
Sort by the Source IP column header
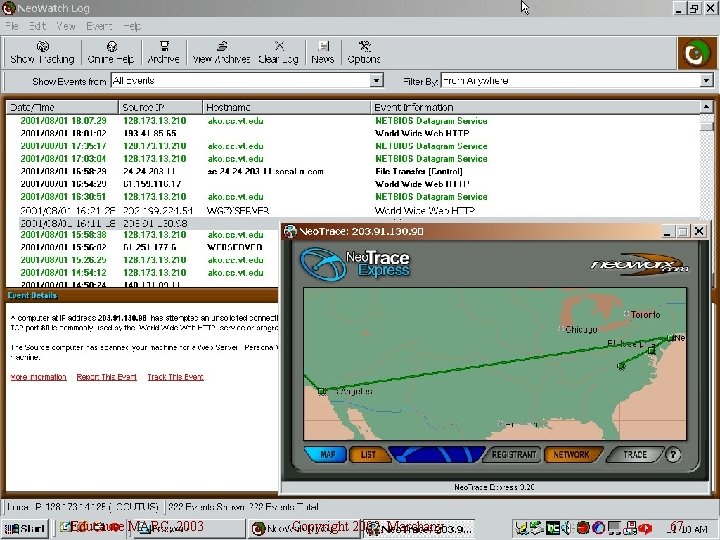point(160,107)
